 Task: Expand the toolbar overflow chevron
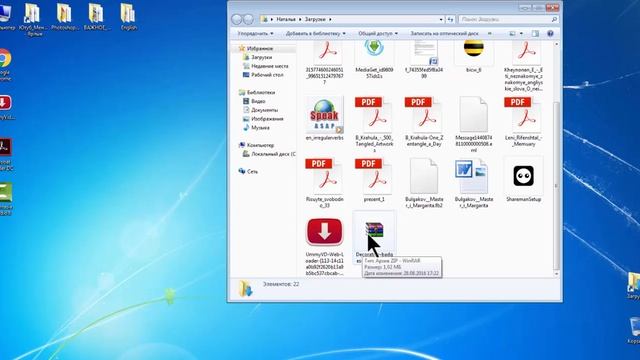489,33
